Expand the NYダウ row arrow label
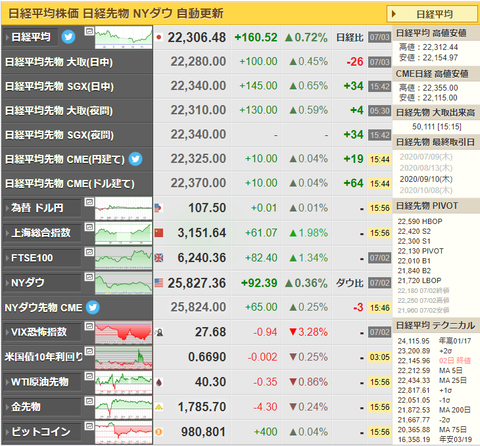The height and width of the screenshot is (446, 480). point(42,283)
